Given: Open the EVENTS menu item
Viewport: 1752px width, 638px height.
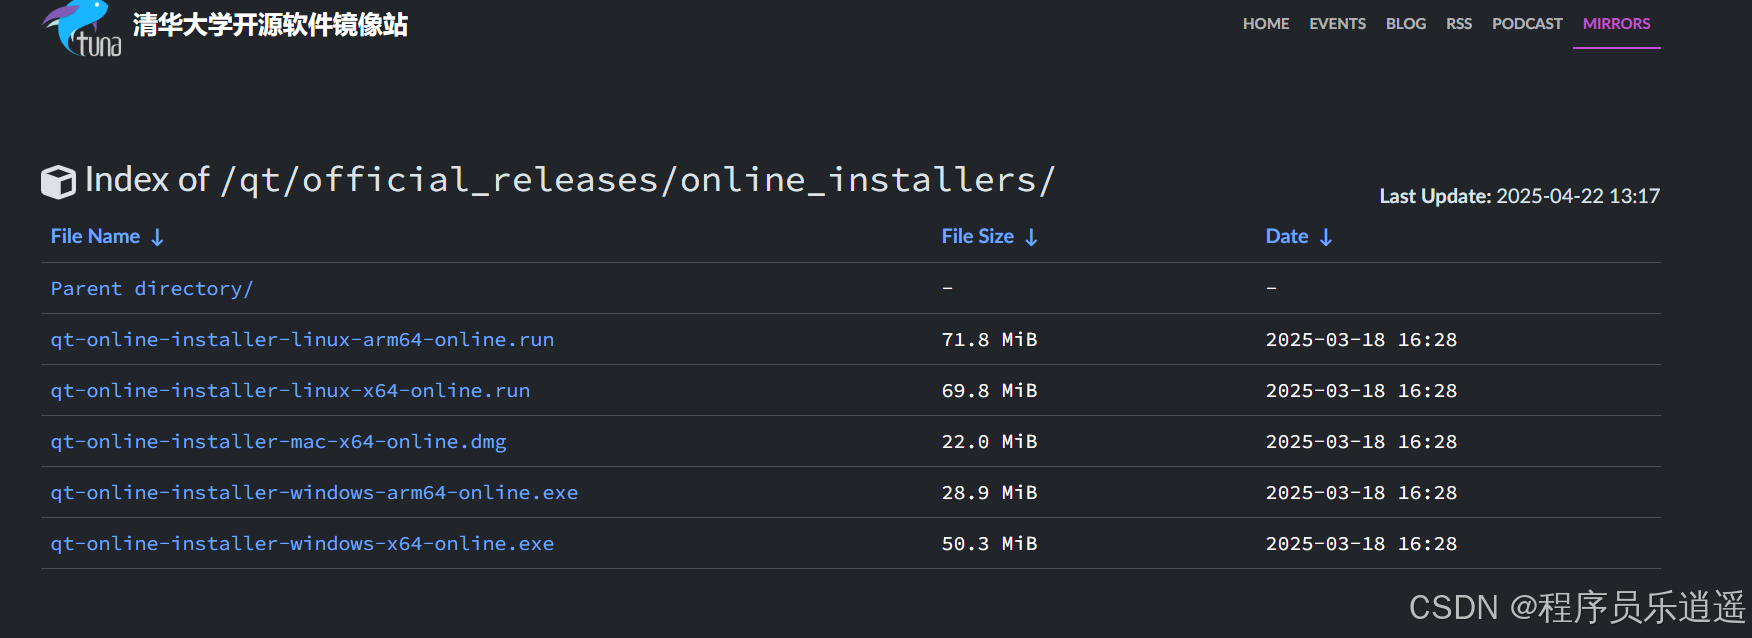Looking at the screenshot, I should (x=1337, y=23).
